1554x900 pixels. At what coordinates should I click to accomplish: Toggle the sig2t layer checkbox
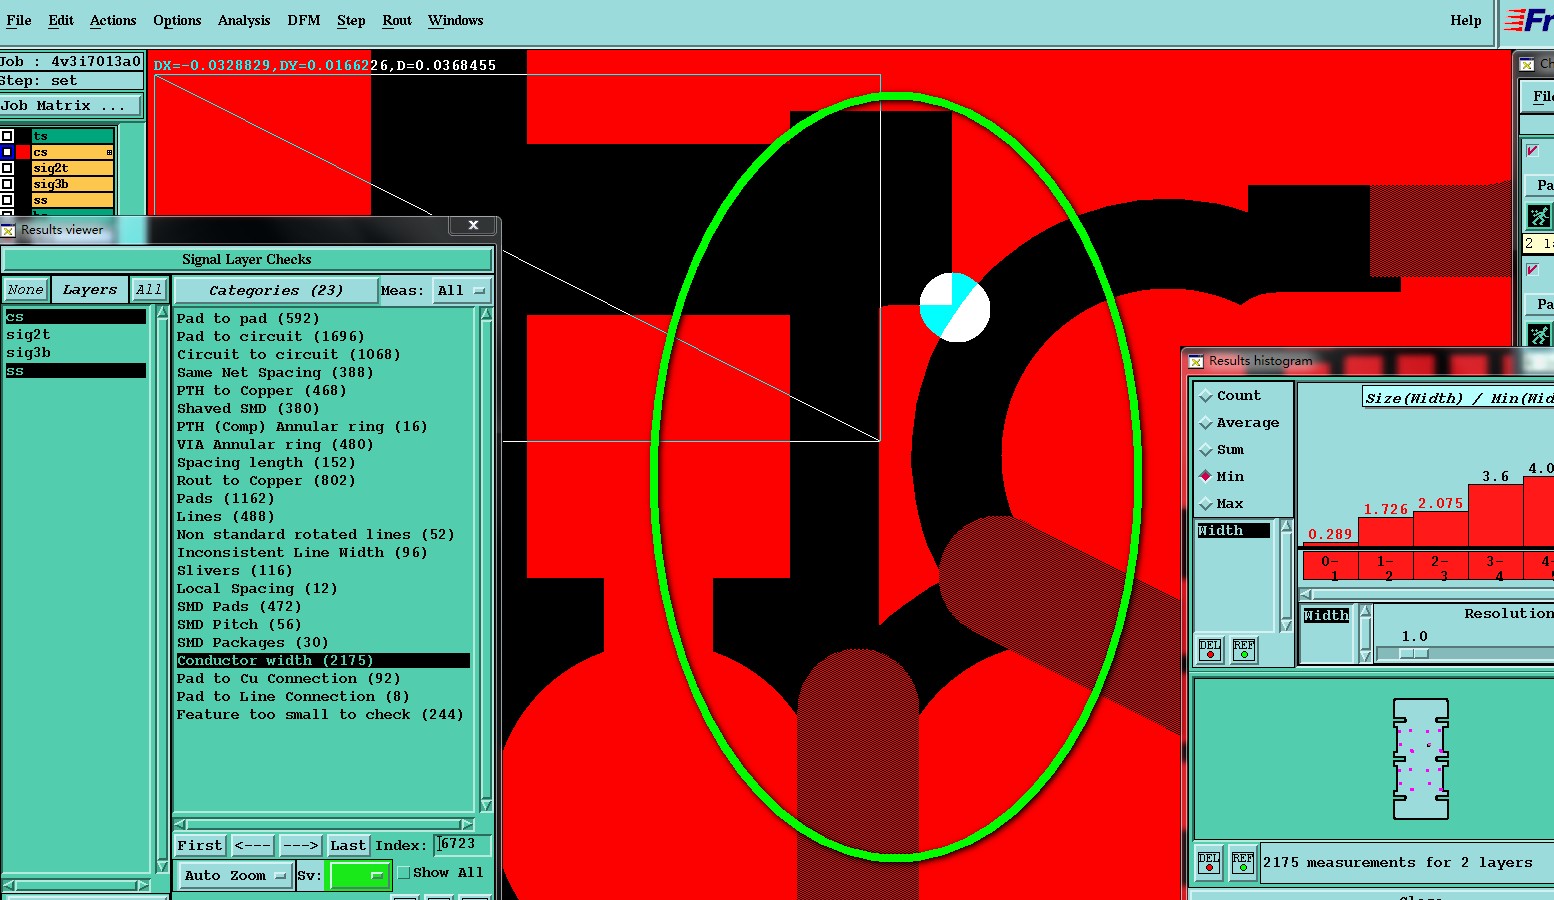[7, 168]
